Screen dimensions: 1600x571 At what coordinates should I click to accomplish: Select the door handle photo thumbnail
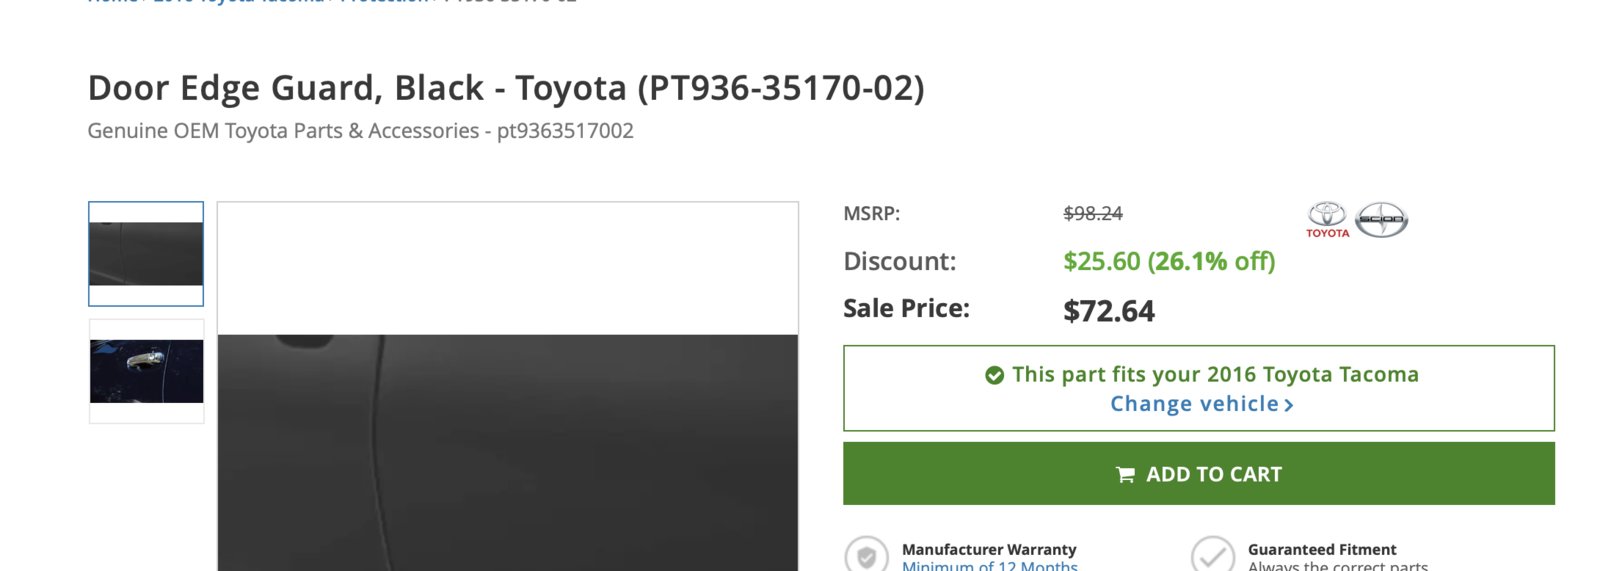tap(146, 371)
